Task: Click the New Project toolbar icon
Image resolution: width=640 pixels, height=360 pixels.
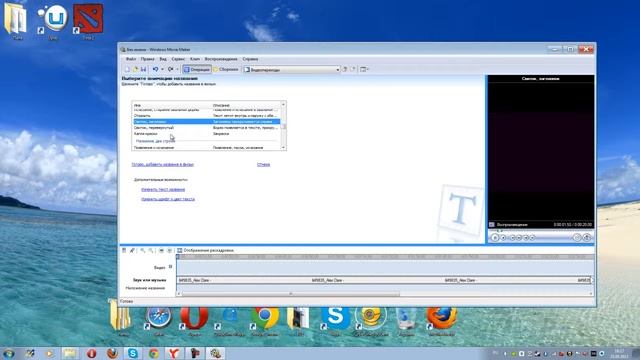Action: click(x=127, y=69)
